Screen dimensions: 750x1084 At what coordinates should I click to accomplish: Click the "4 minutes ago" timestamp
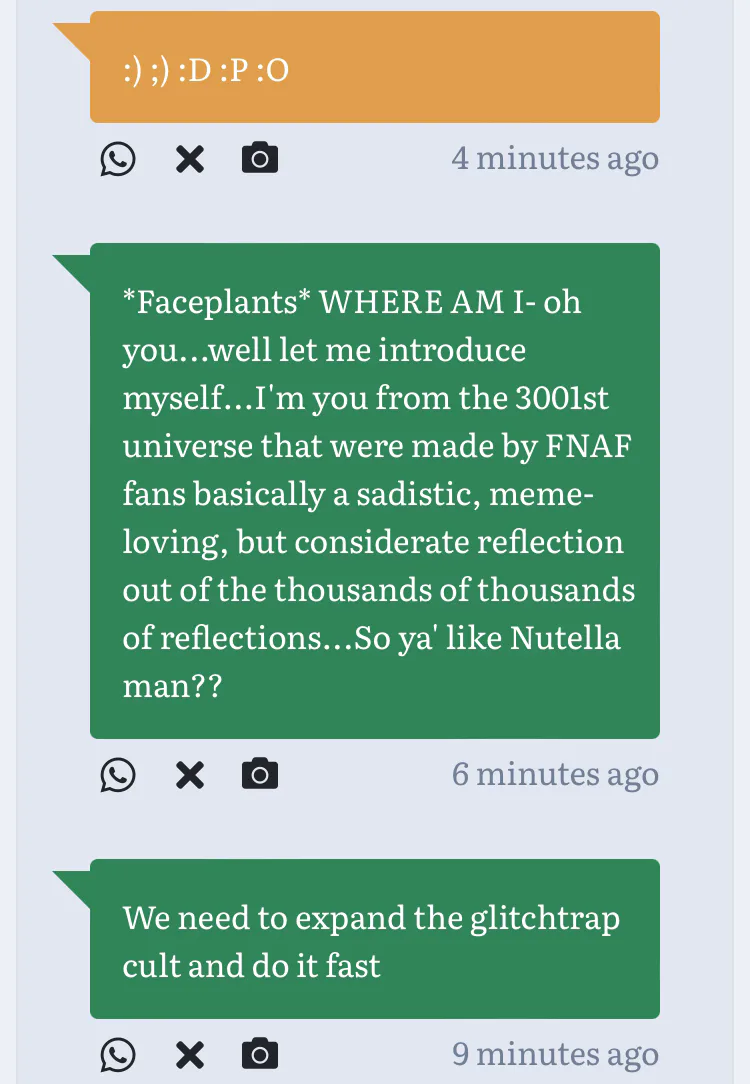pos(555,159)
